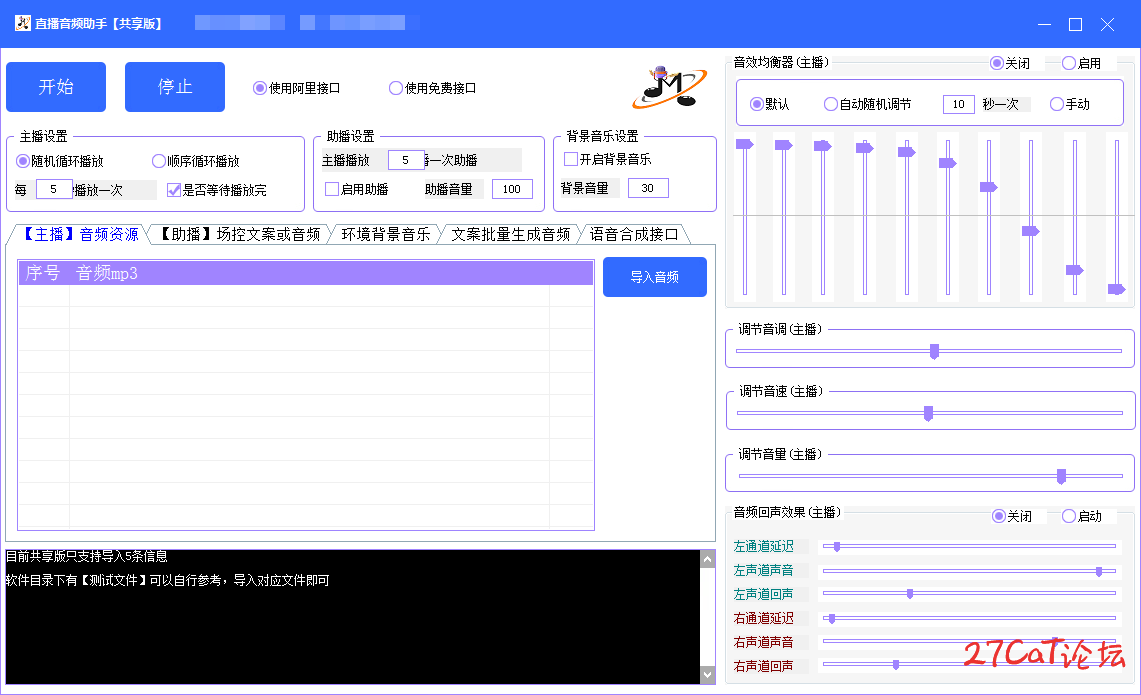Click the 序号 column header
This screenshot has width=1141, height=695.
pyautogui.click(x=43, y=273)
